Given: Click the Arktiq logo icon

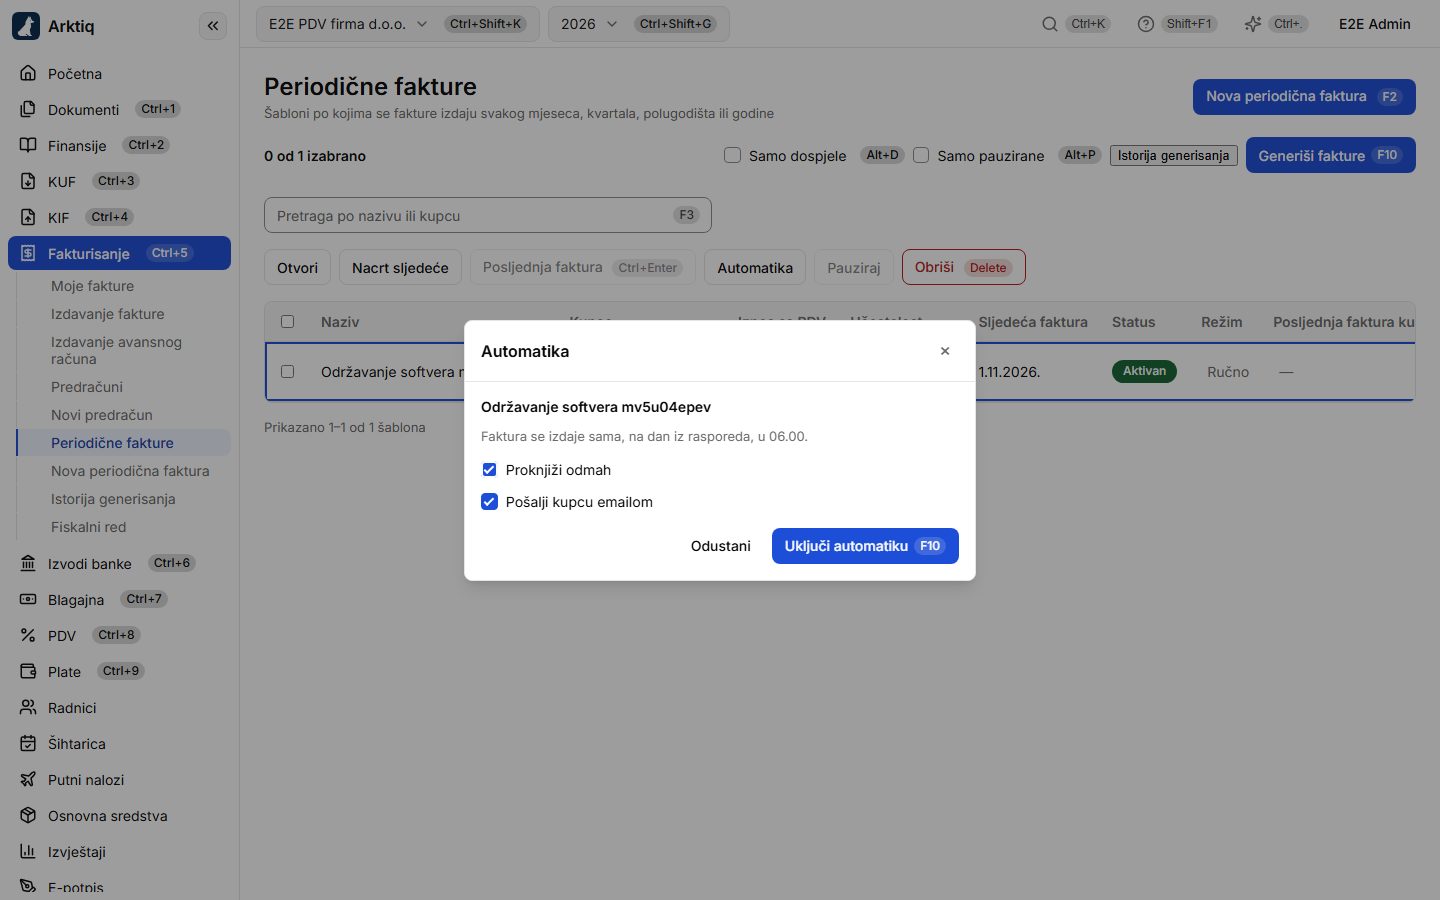Looking at the screenshot, I should tap(26, 26).
